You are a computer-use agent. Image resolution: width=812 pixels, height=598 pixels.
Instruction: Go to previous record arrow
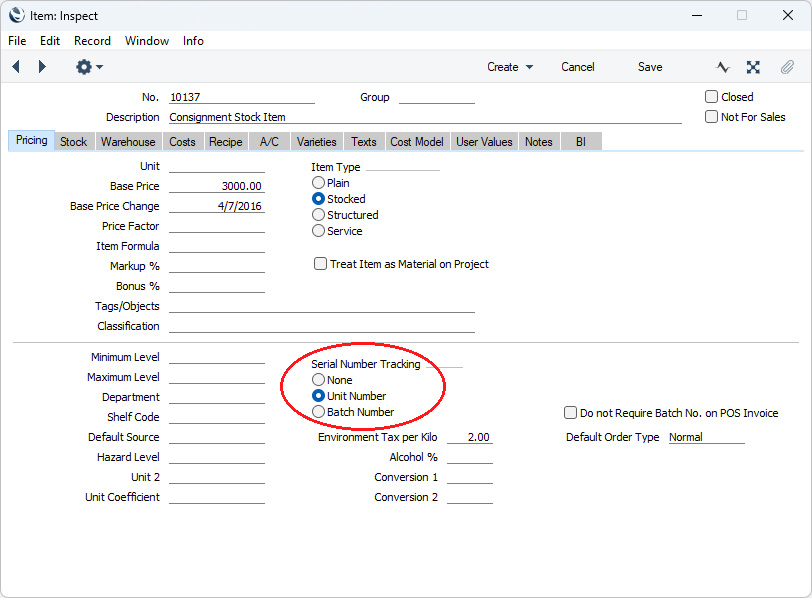[x=16, y=67]
